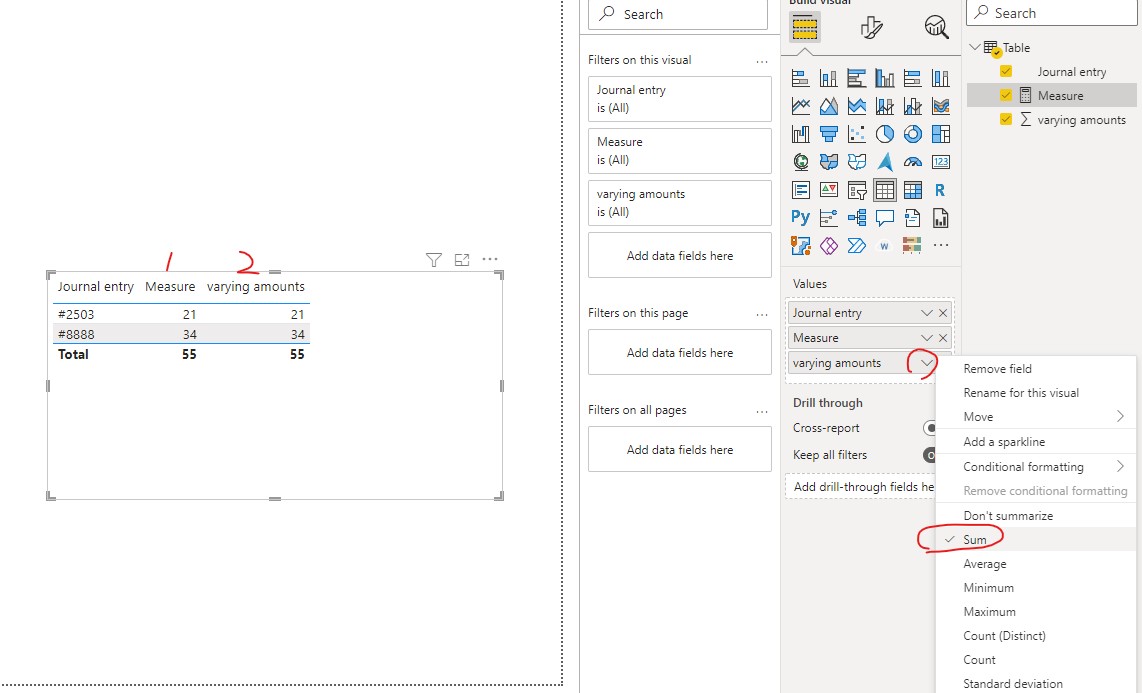Select the Treemap visual
The width and height of the screenshot is (1142, 693).
coord(941,134)
